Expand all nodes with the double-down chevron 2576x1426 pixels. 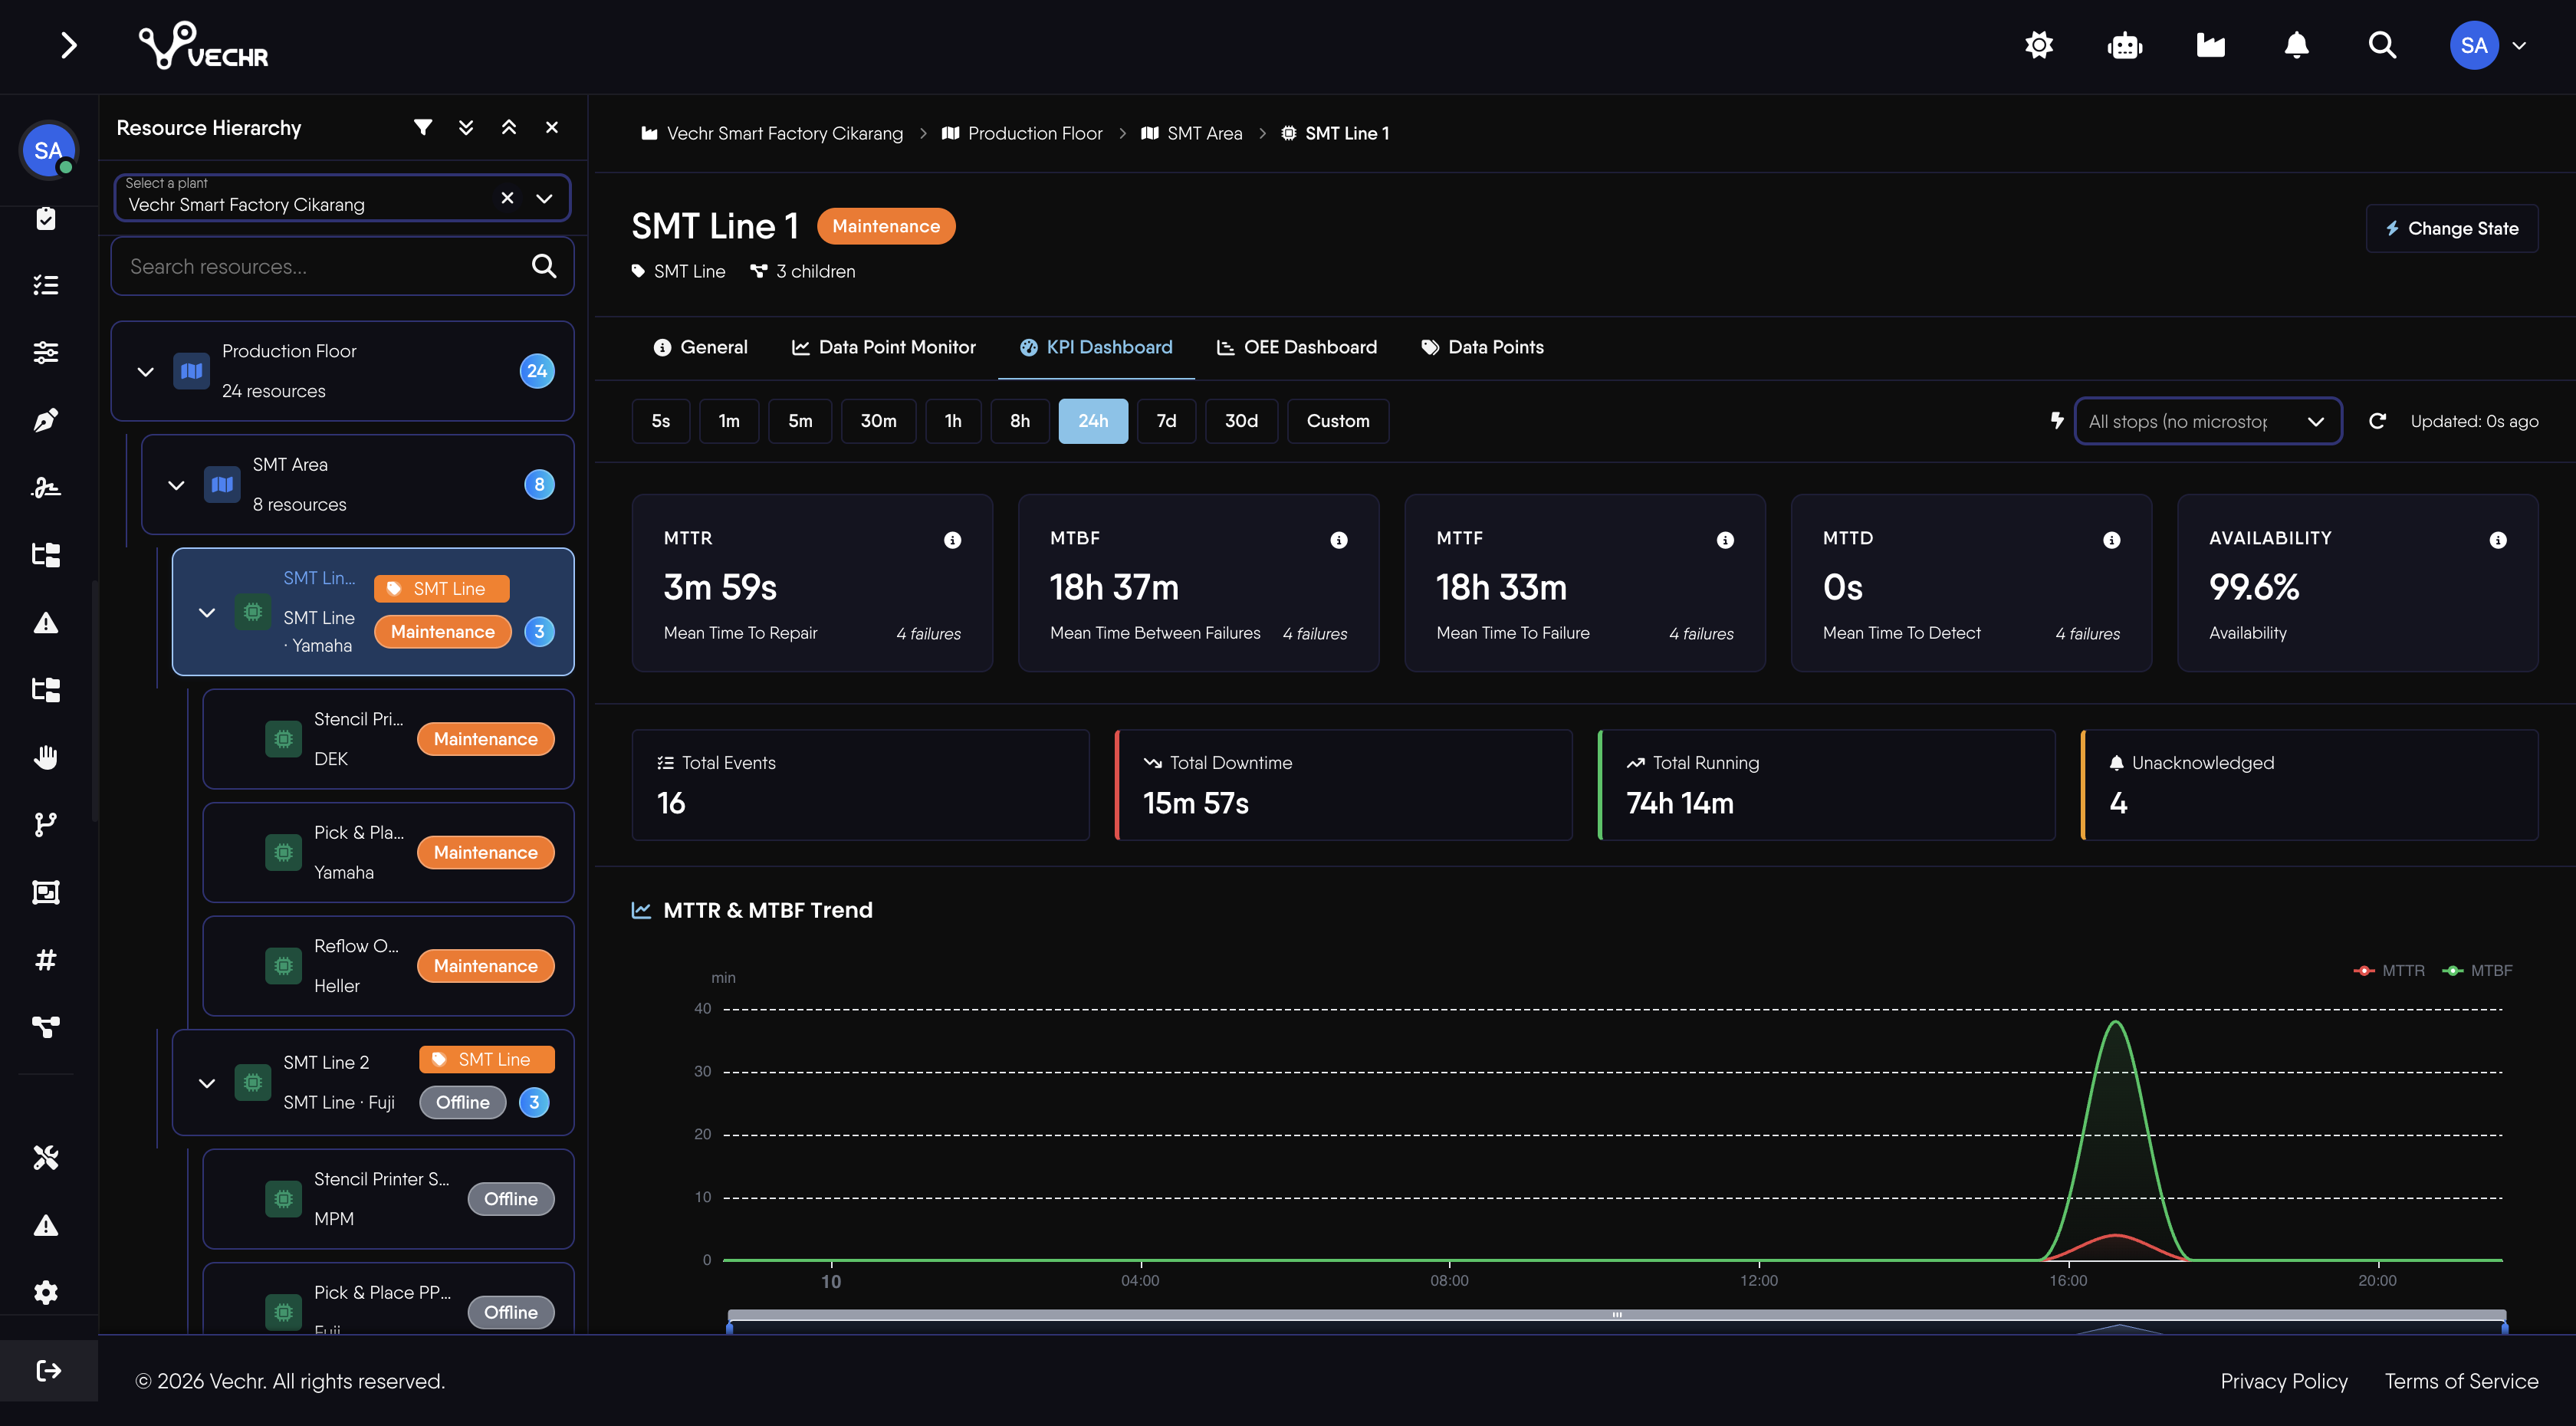[x=466, y=127]
